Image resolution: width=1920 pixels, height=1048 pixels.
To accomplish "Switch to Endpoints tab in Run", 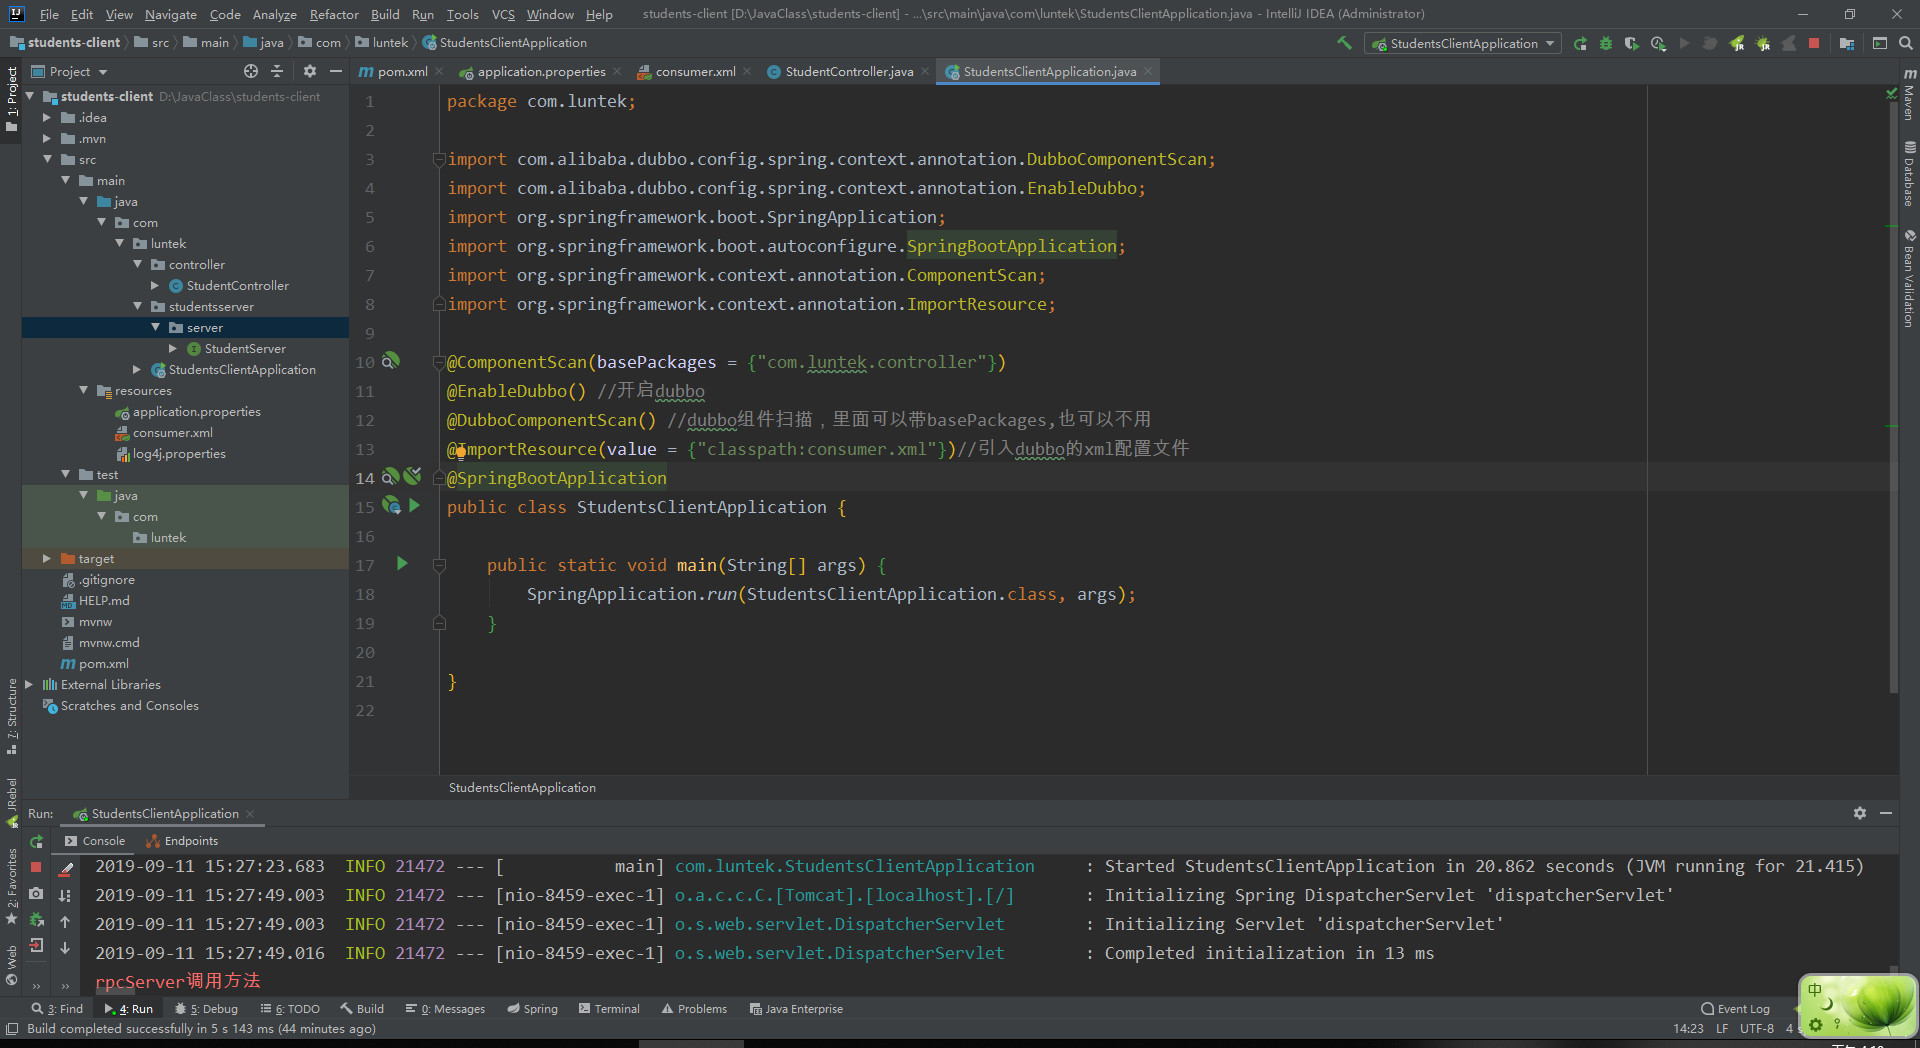I will (x=182, y=841).
